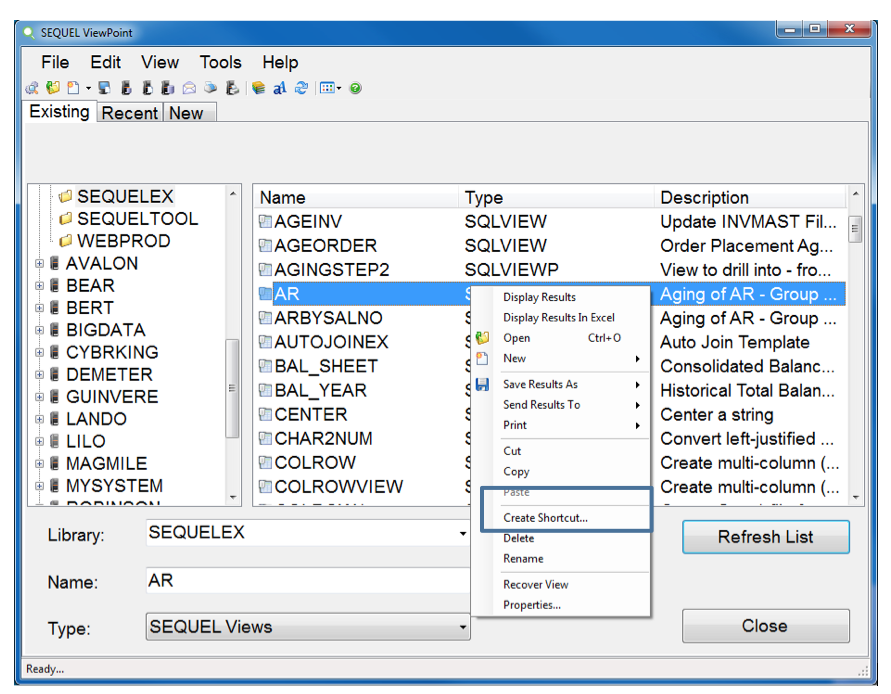The width and height of the screenshot is (891, 694).
Task: Click the blue refresh arrows toolbar icon
Action: (301, 88)
